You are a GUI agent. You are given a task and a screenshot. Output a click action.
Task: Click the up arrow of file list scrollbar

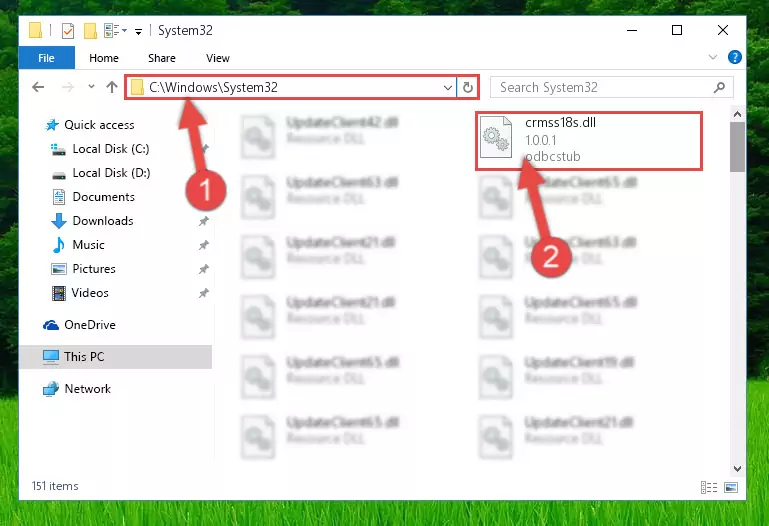737,114
